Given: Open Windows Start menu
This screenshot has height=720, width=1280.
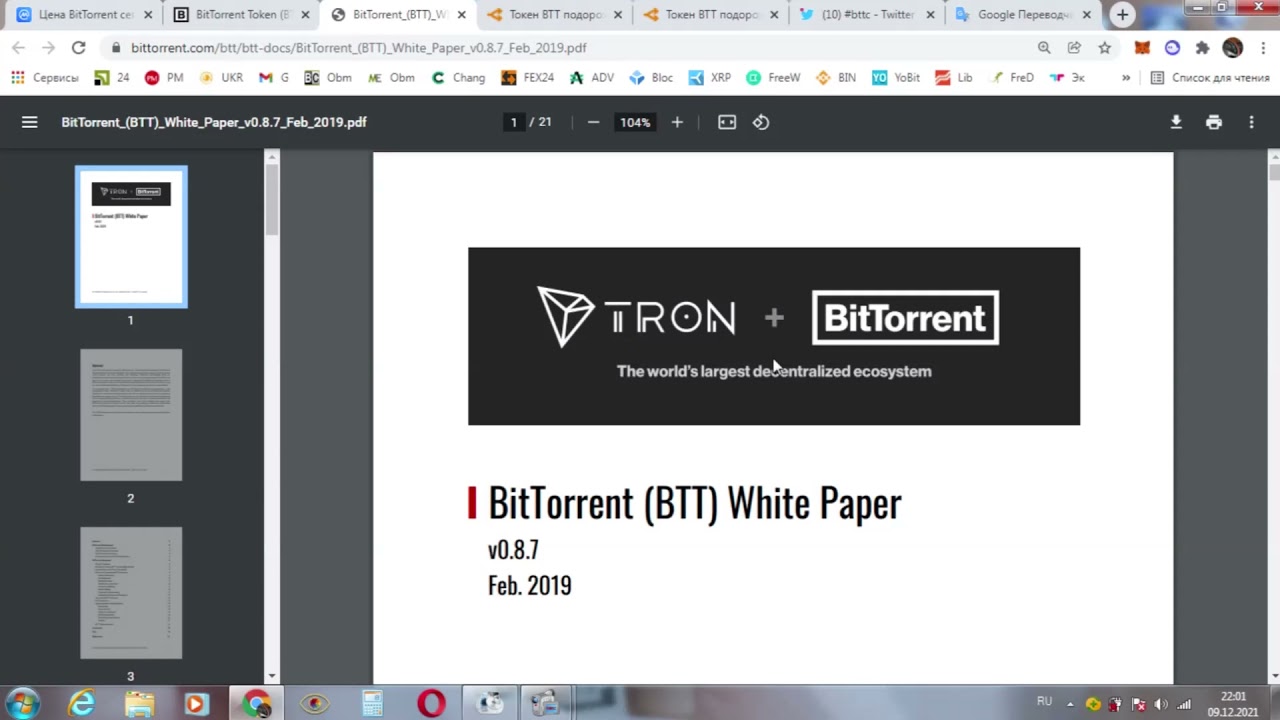Looking at the screenshot, I should point(23,703).
